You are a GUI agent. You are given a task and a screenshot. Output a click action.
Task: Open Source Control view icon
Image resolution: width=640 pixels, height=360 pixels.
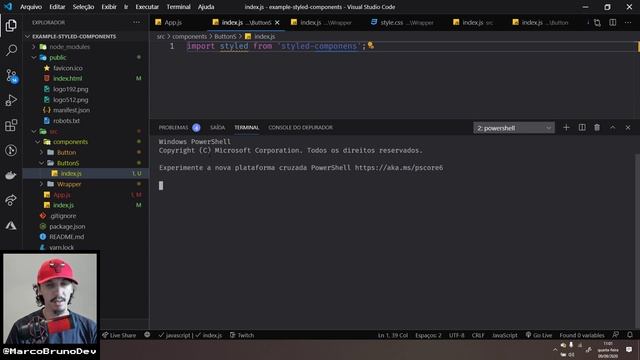pos(11,76)
